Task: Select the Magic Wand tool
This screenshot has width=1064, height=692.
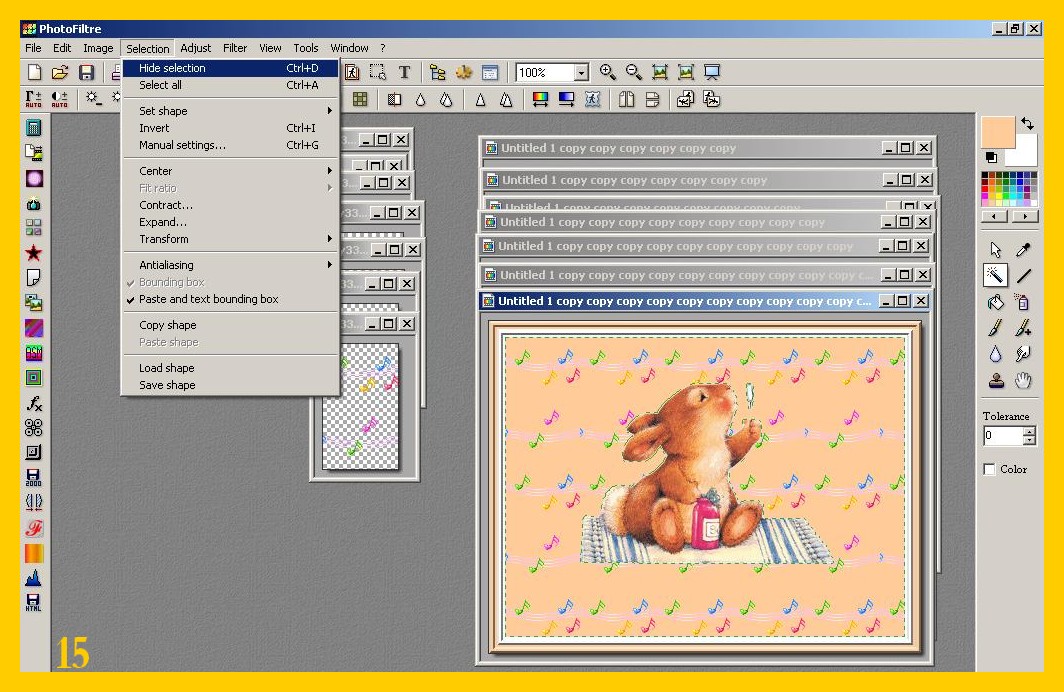Action: click(x=995, y=275)
